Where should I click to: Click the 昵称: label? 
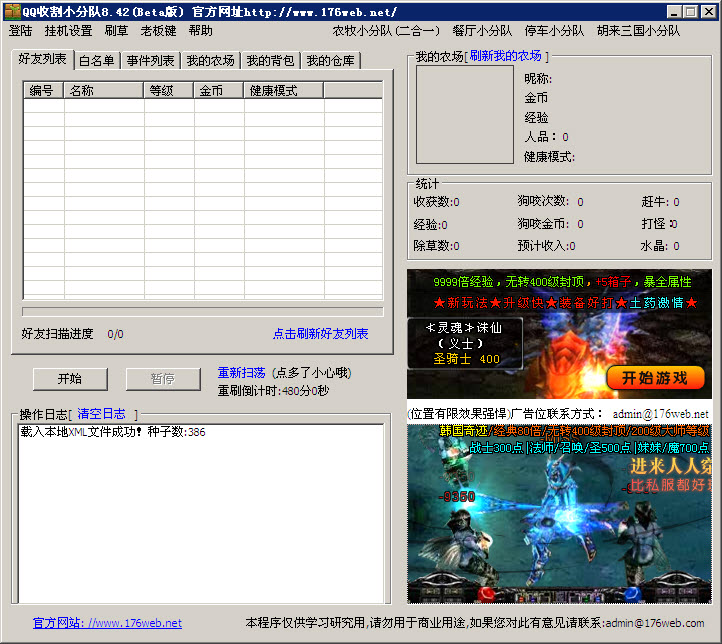(538, 79)
